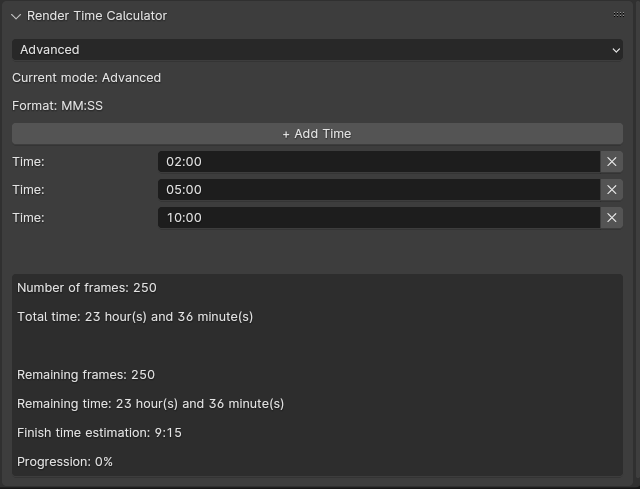
Task: Focus the 10:00 time input field
Action: 378,217
